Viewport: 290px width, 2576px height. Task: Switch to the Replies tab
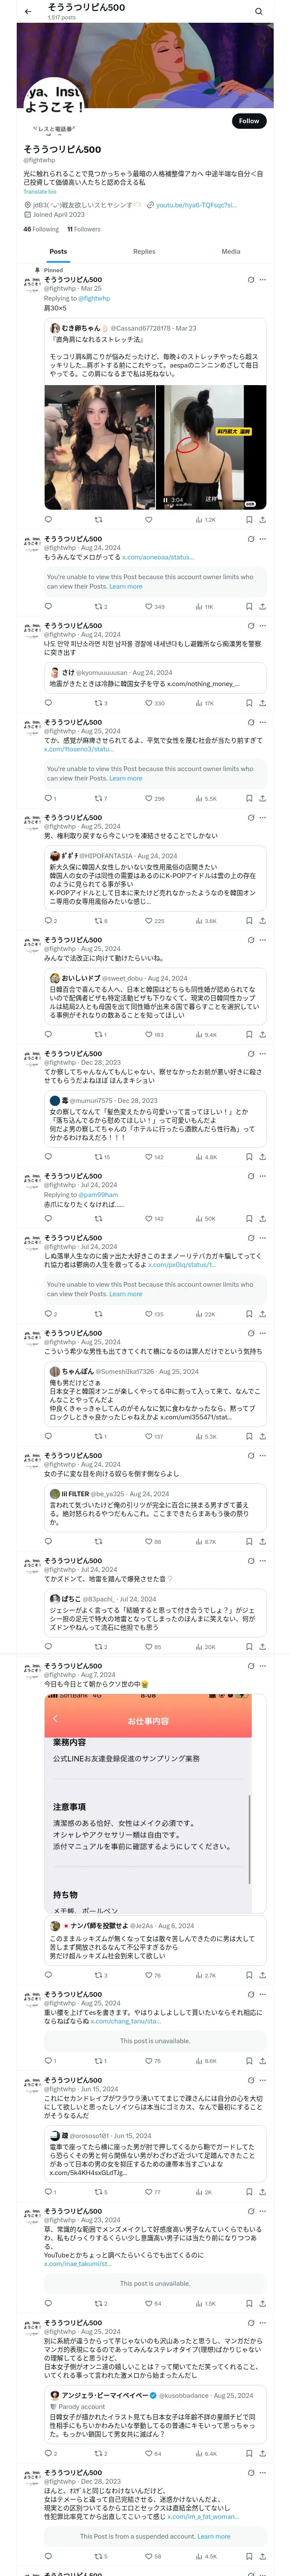coord(144,252)
